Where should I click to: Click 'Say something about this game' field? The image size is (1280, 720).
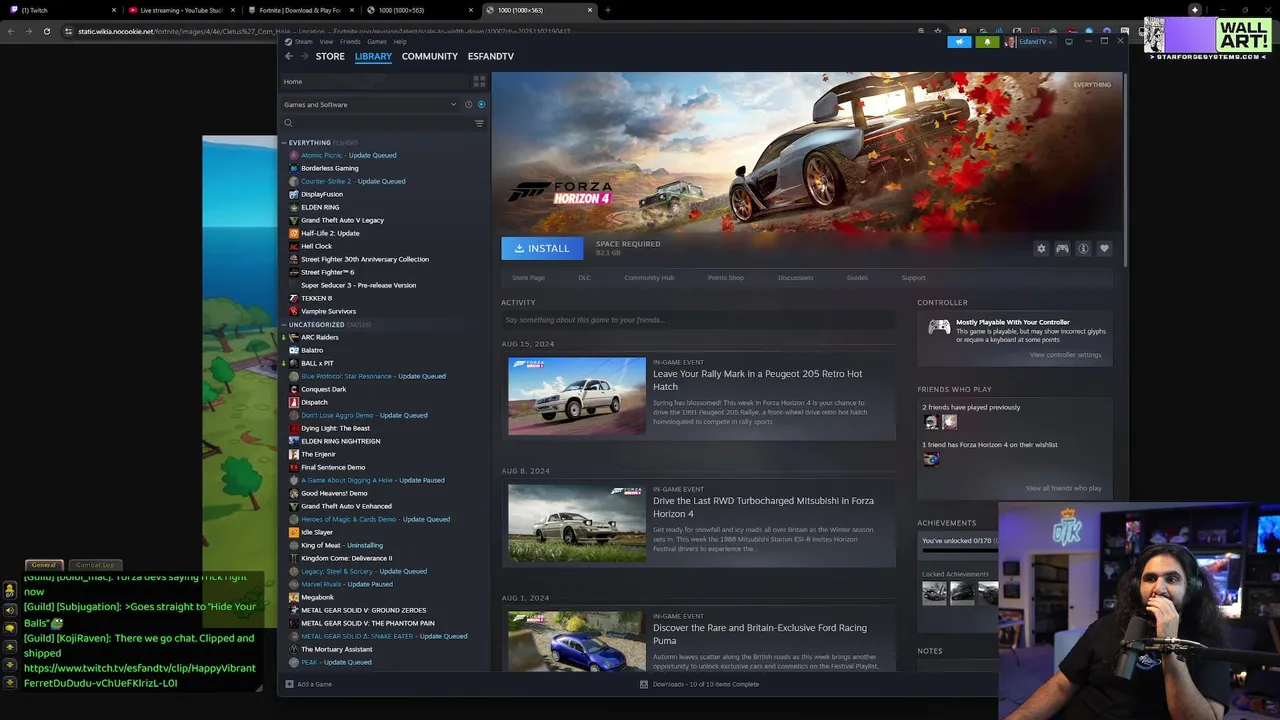click(x=697, y=320)
